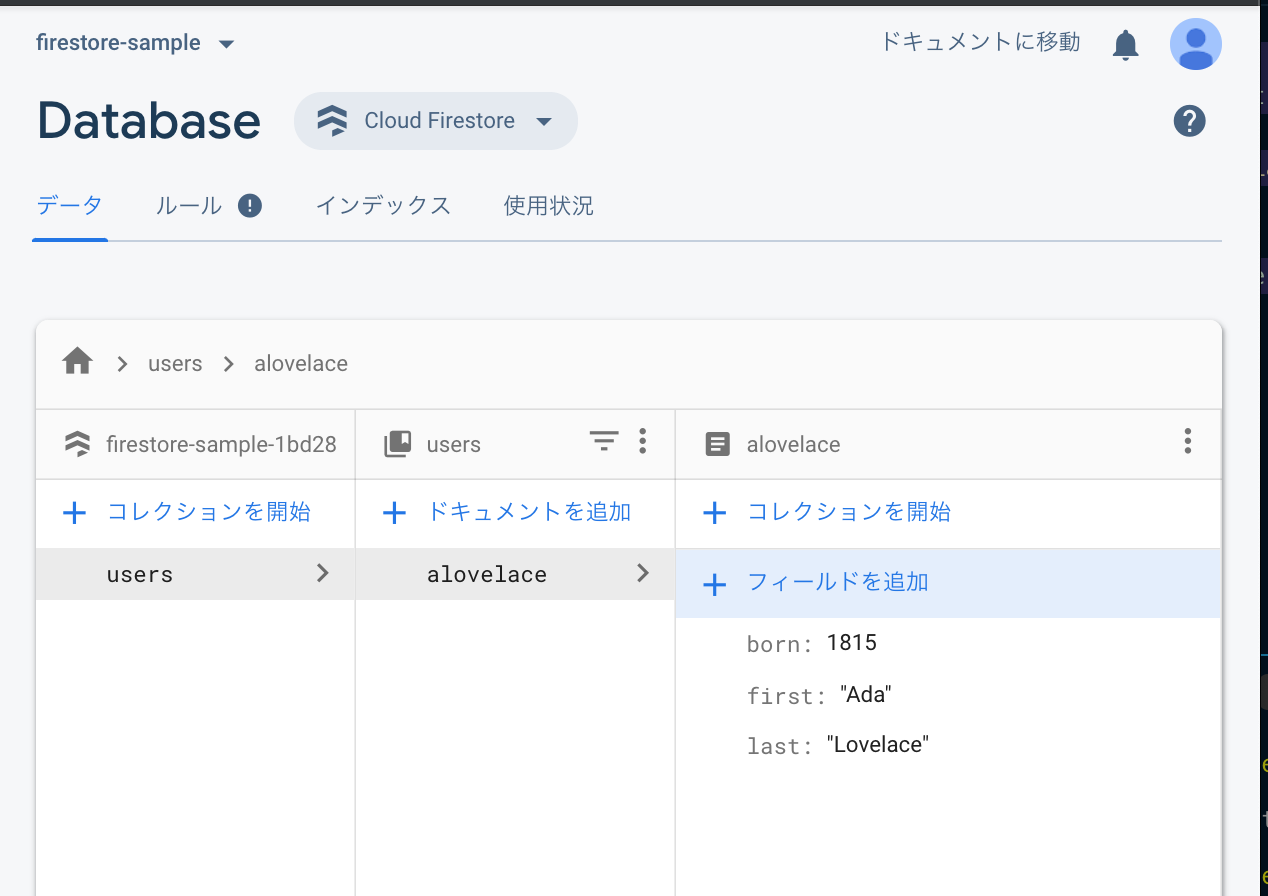
Task: Click the users column header title
Action: pos(454,444)
